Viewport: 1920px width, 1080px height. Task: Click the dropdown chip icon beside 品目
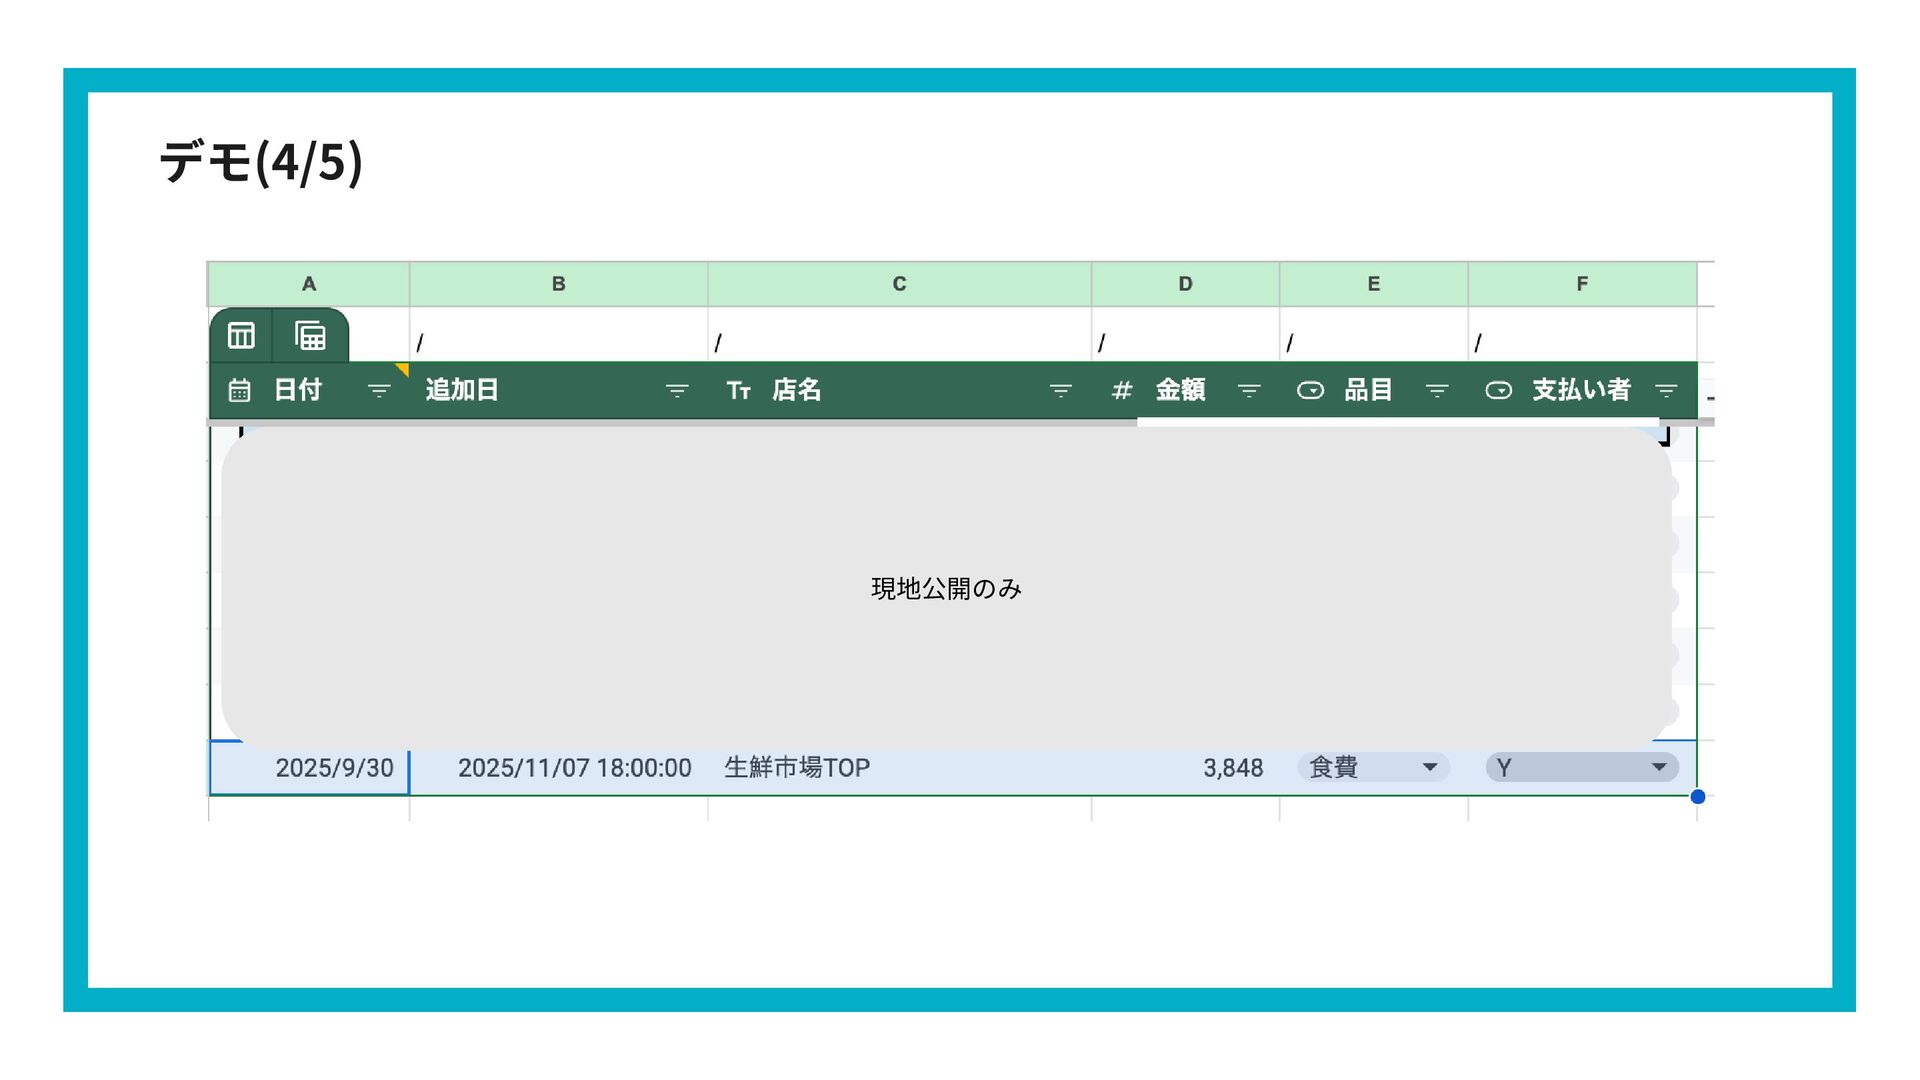tap(1310, 390)
